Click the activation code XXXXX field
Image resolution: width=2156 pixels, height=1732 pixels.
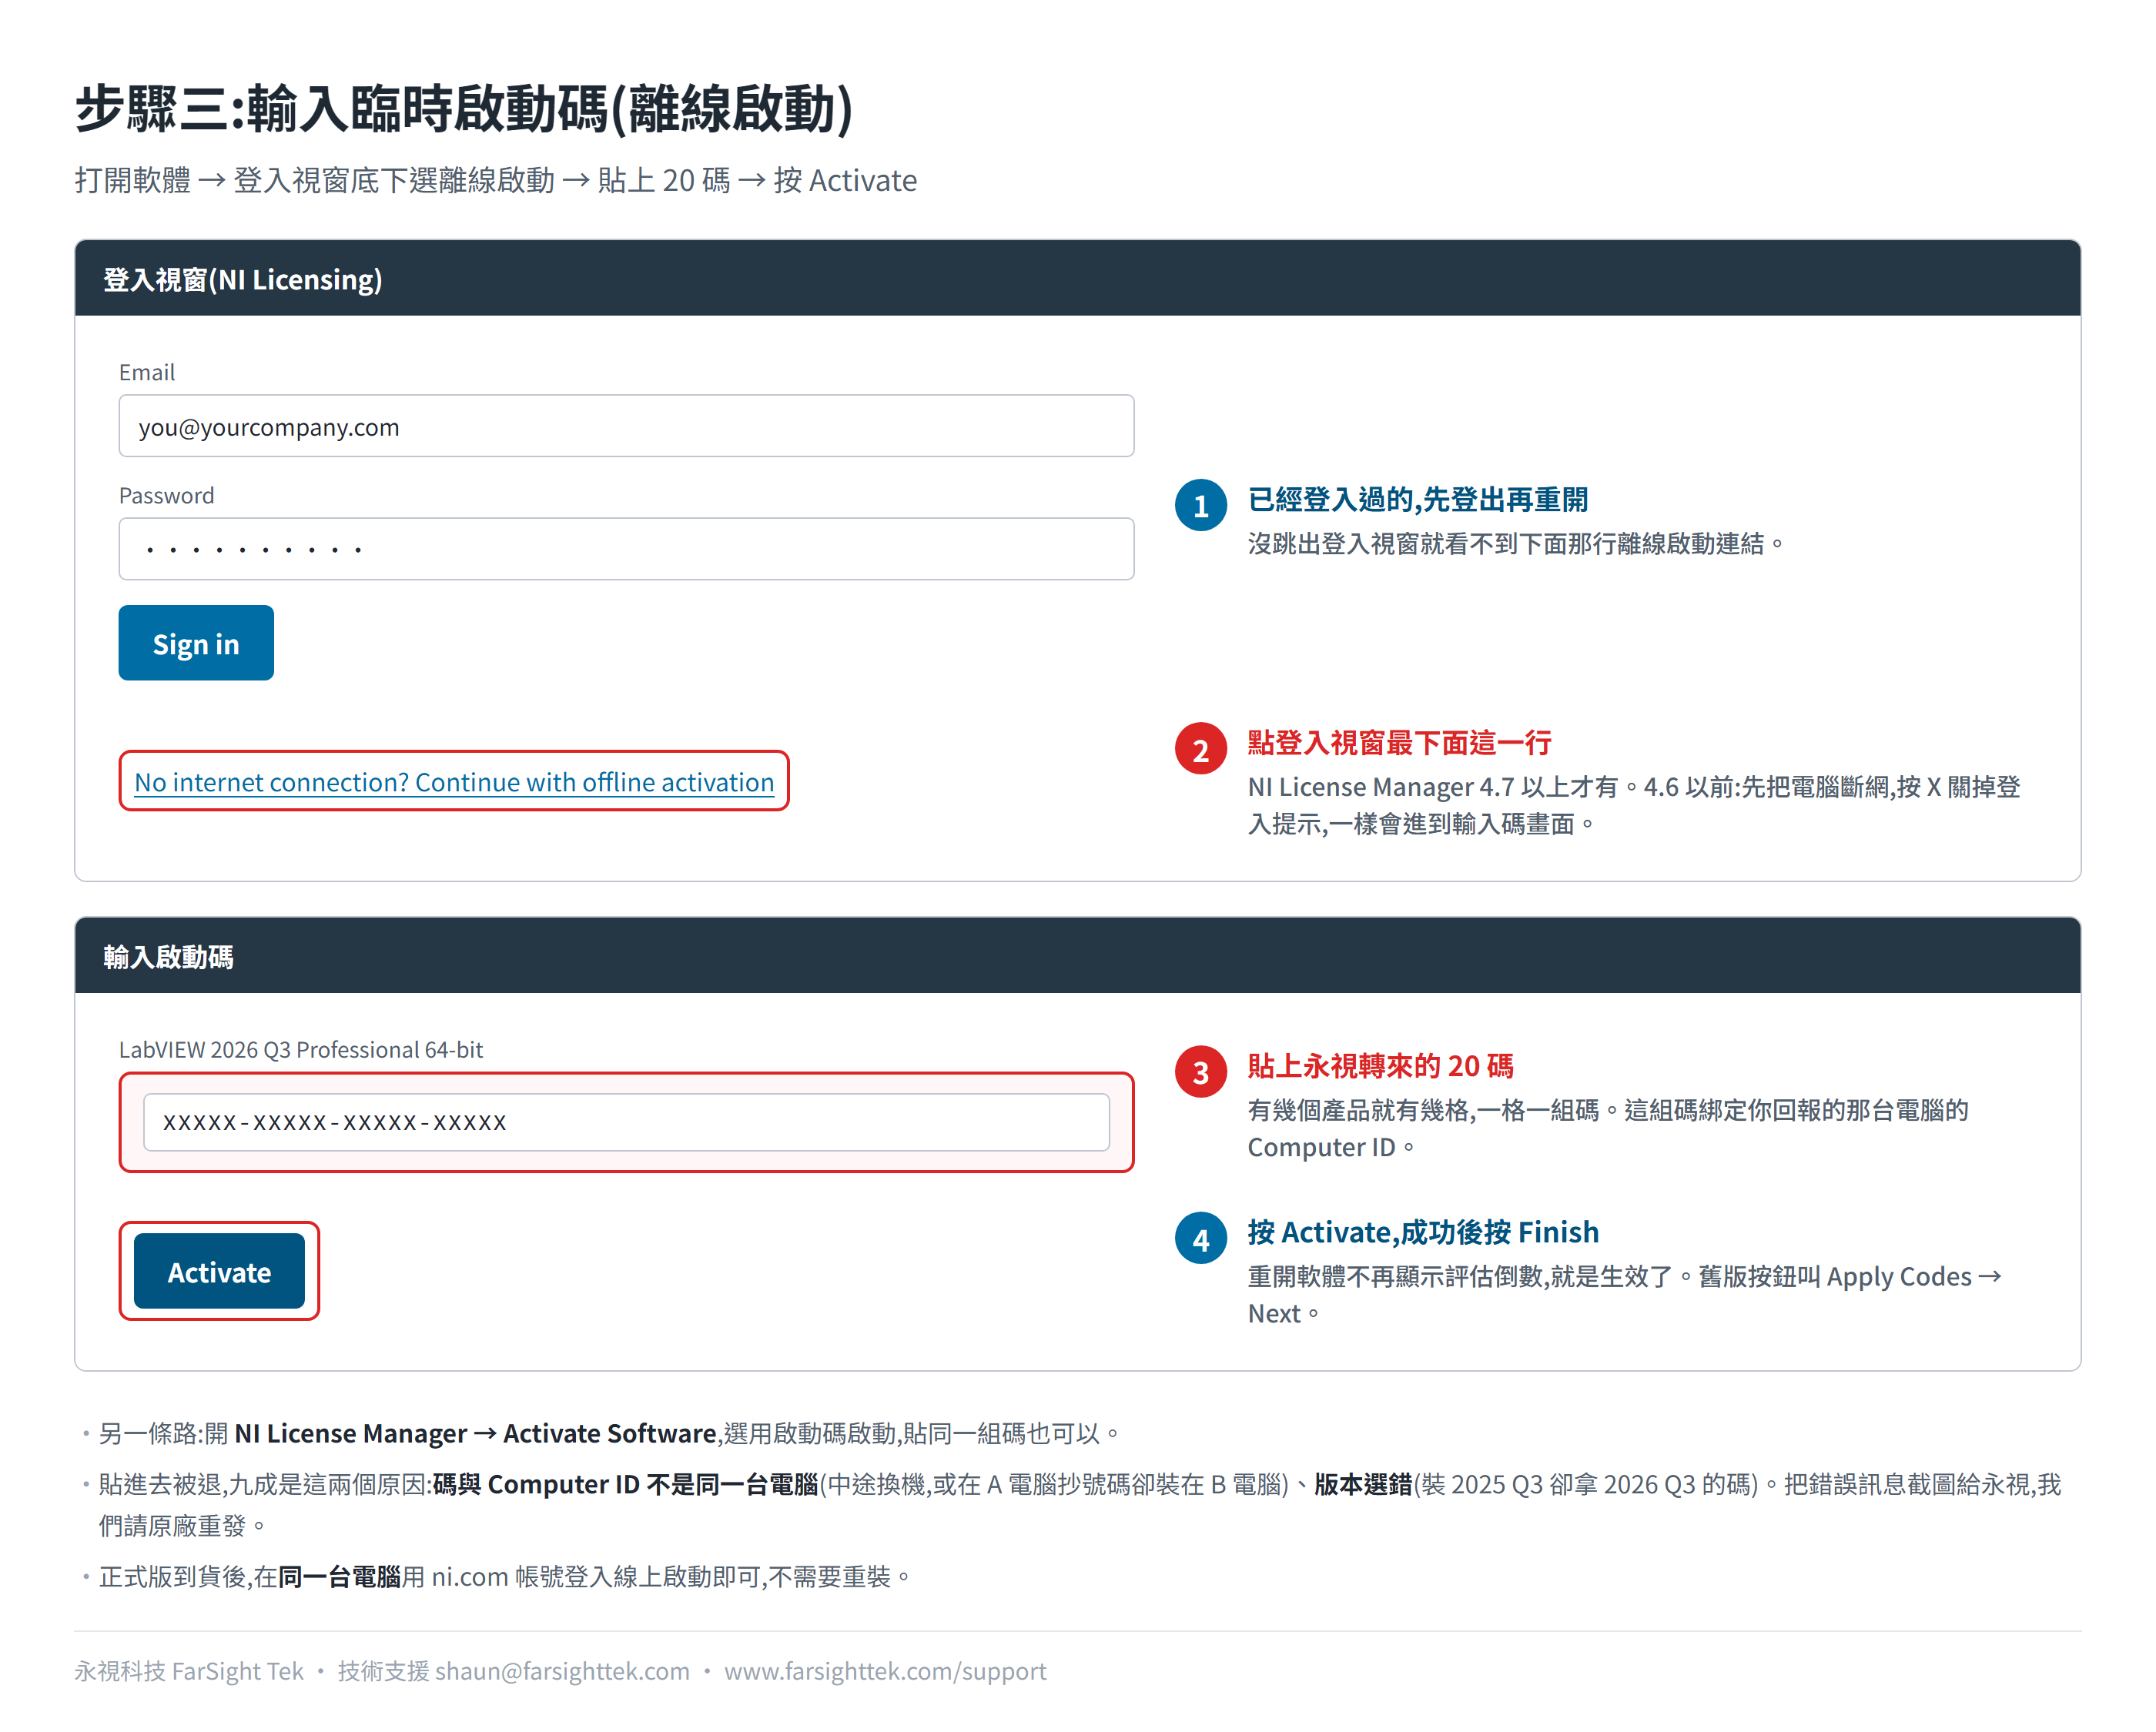pos(626,1122)
